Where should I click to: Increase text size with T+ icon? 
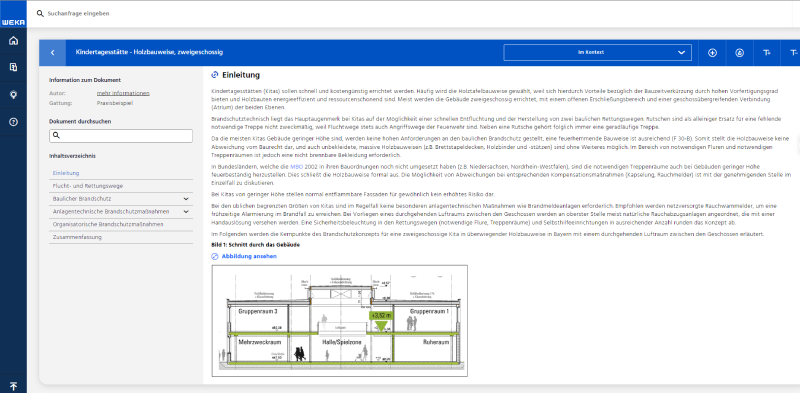point(767,53)
